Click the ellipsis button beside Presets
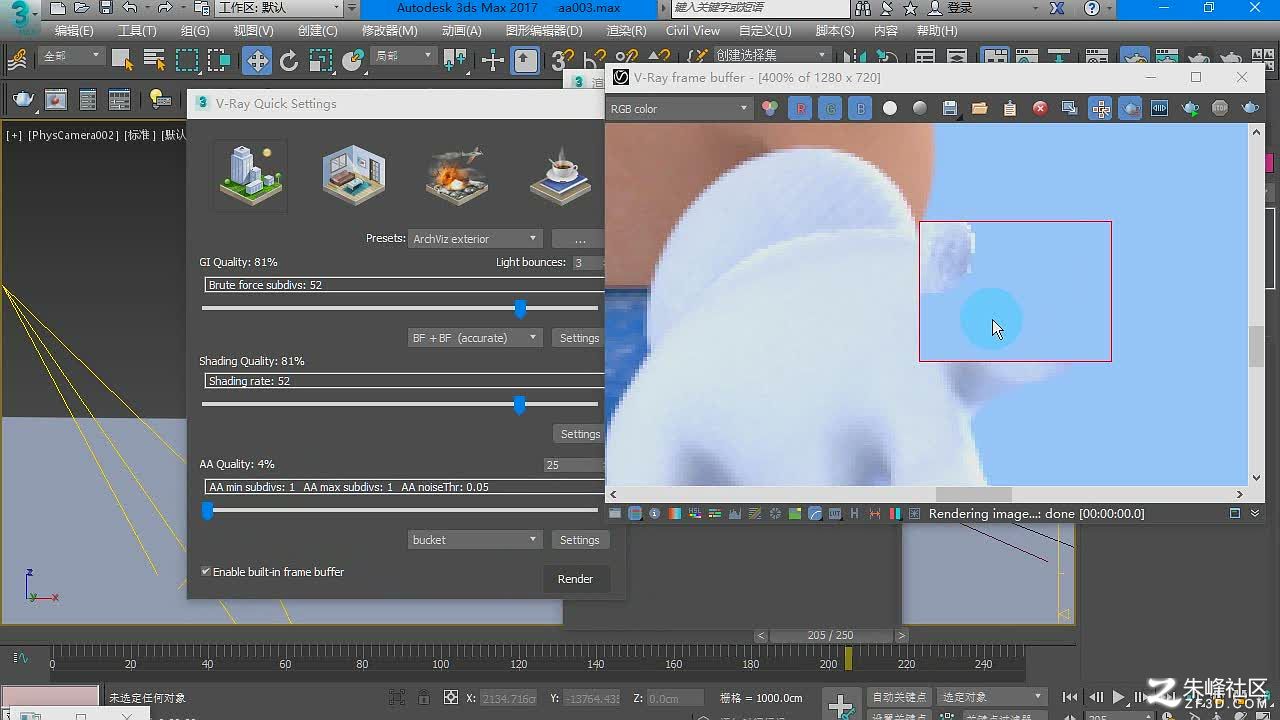The height and width of the screenshot is (720, 1280). [x=579, y=239]
